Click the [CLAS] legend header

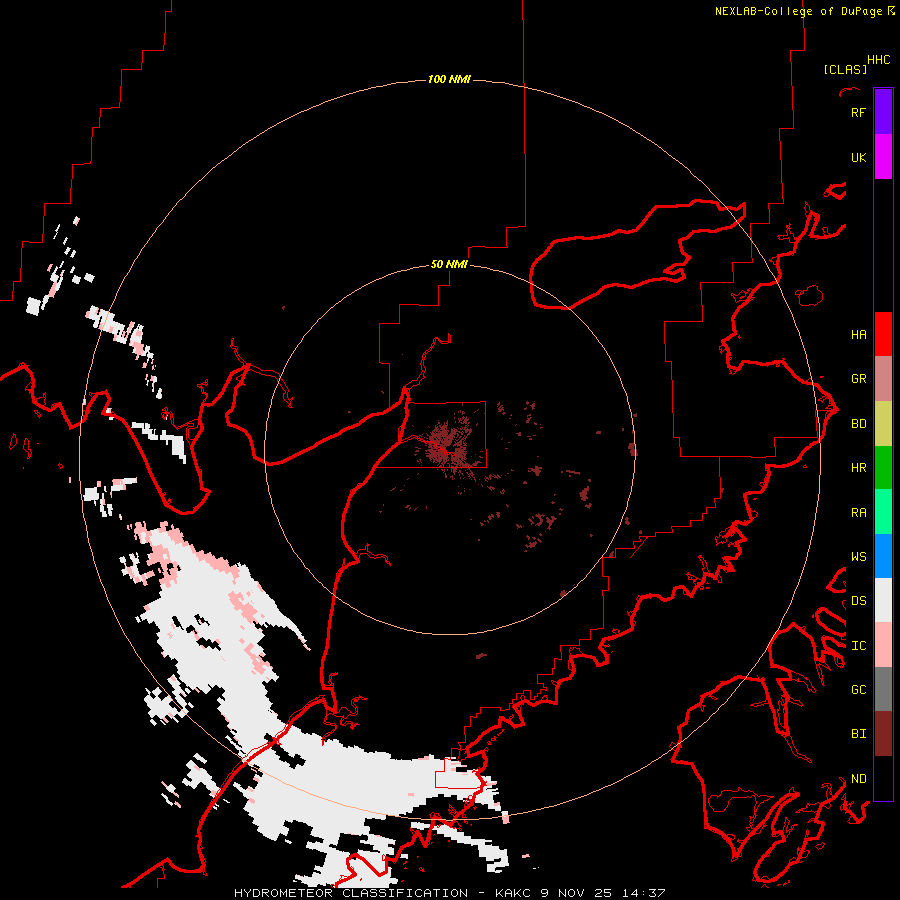[x=845, y=69]
